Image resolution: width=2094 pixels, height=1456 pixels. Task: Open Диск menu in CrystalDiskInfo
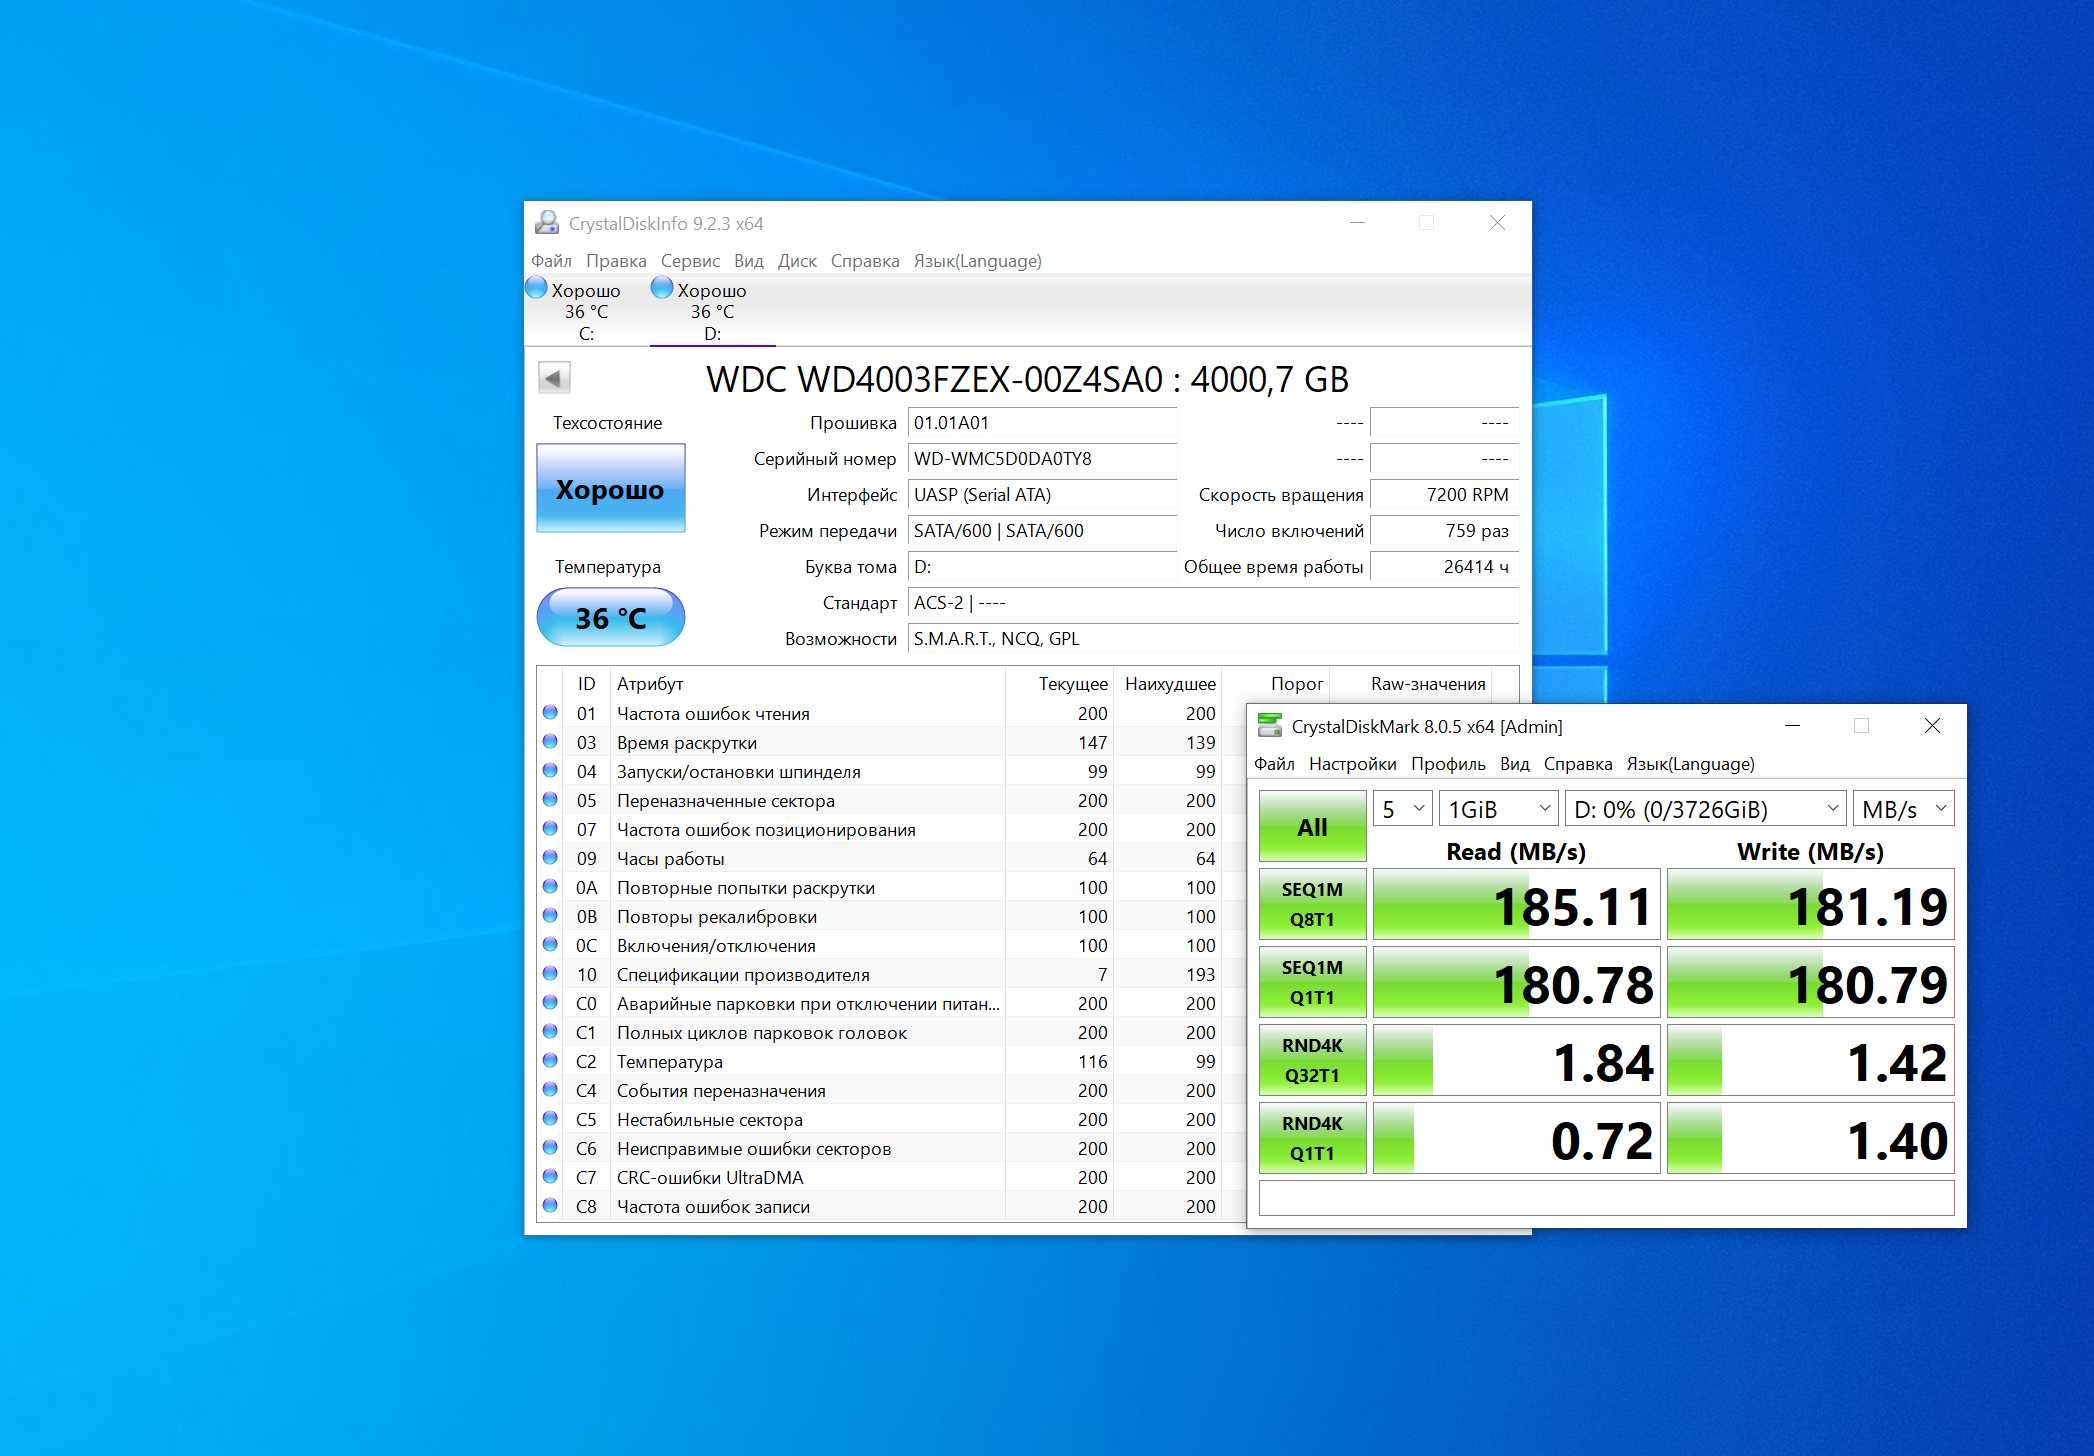(797, 261)
